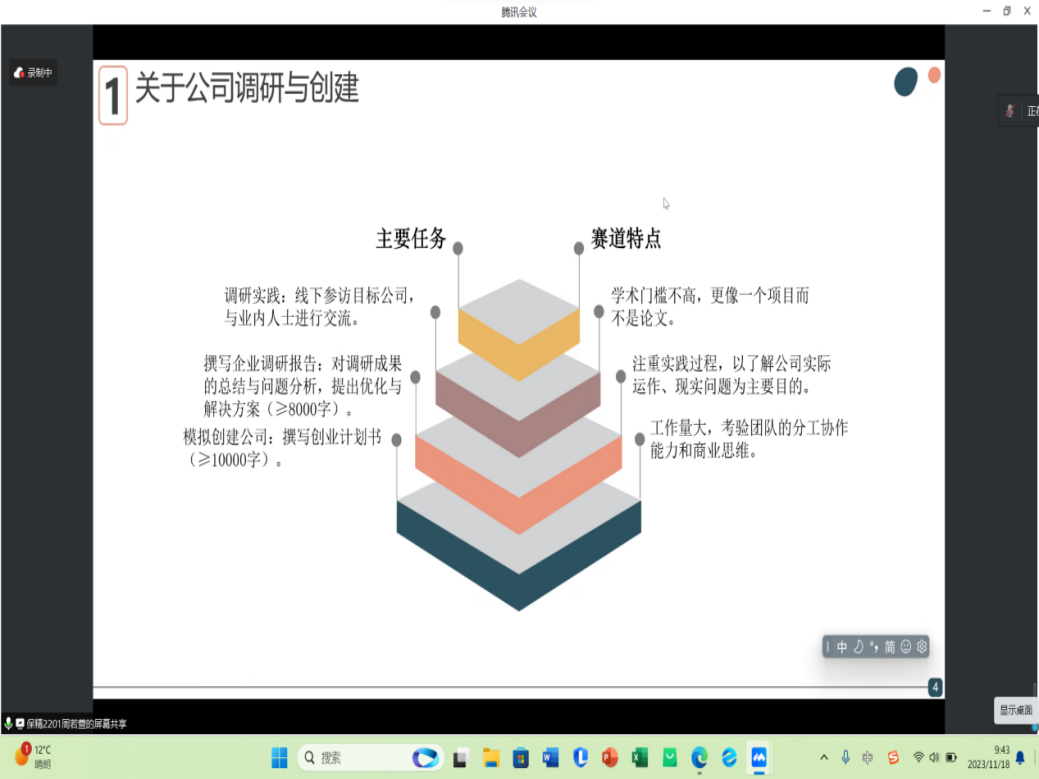
Task: Open Excel from the taskbar
Action: [x=640, y=757]
